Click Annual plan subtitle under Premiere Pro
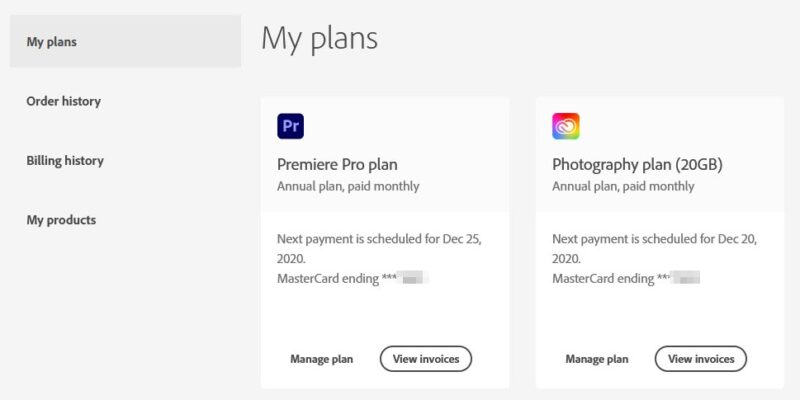800x400 pixels. click(348, 186)
